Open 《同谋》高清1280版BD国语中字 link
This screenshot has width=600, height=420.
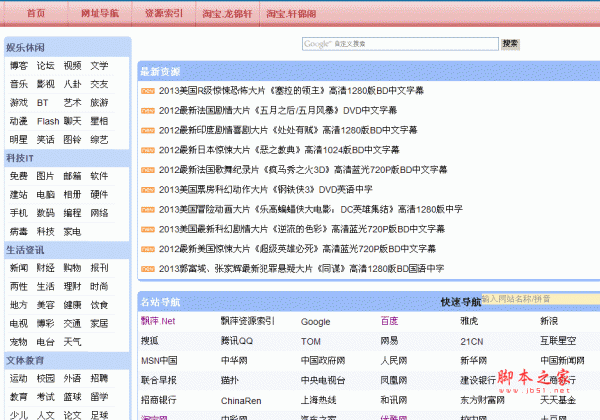point(302,269)
